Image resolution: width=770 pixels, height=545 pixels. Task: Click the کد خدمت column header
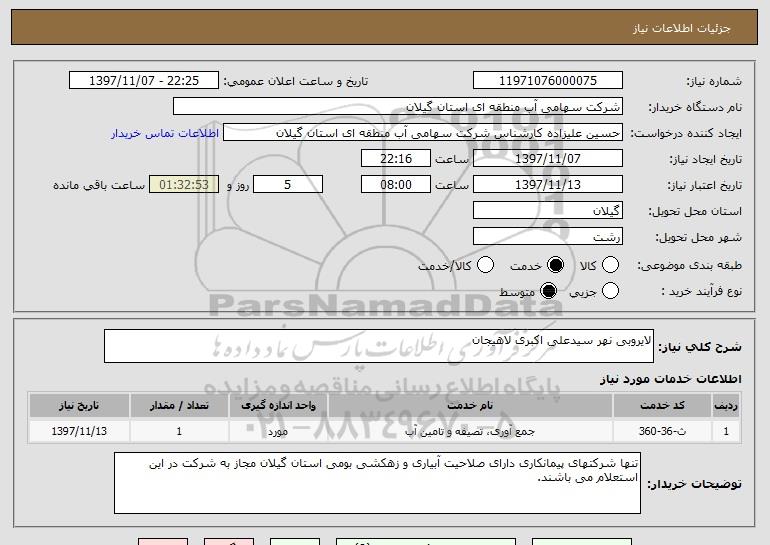(662, 406)
